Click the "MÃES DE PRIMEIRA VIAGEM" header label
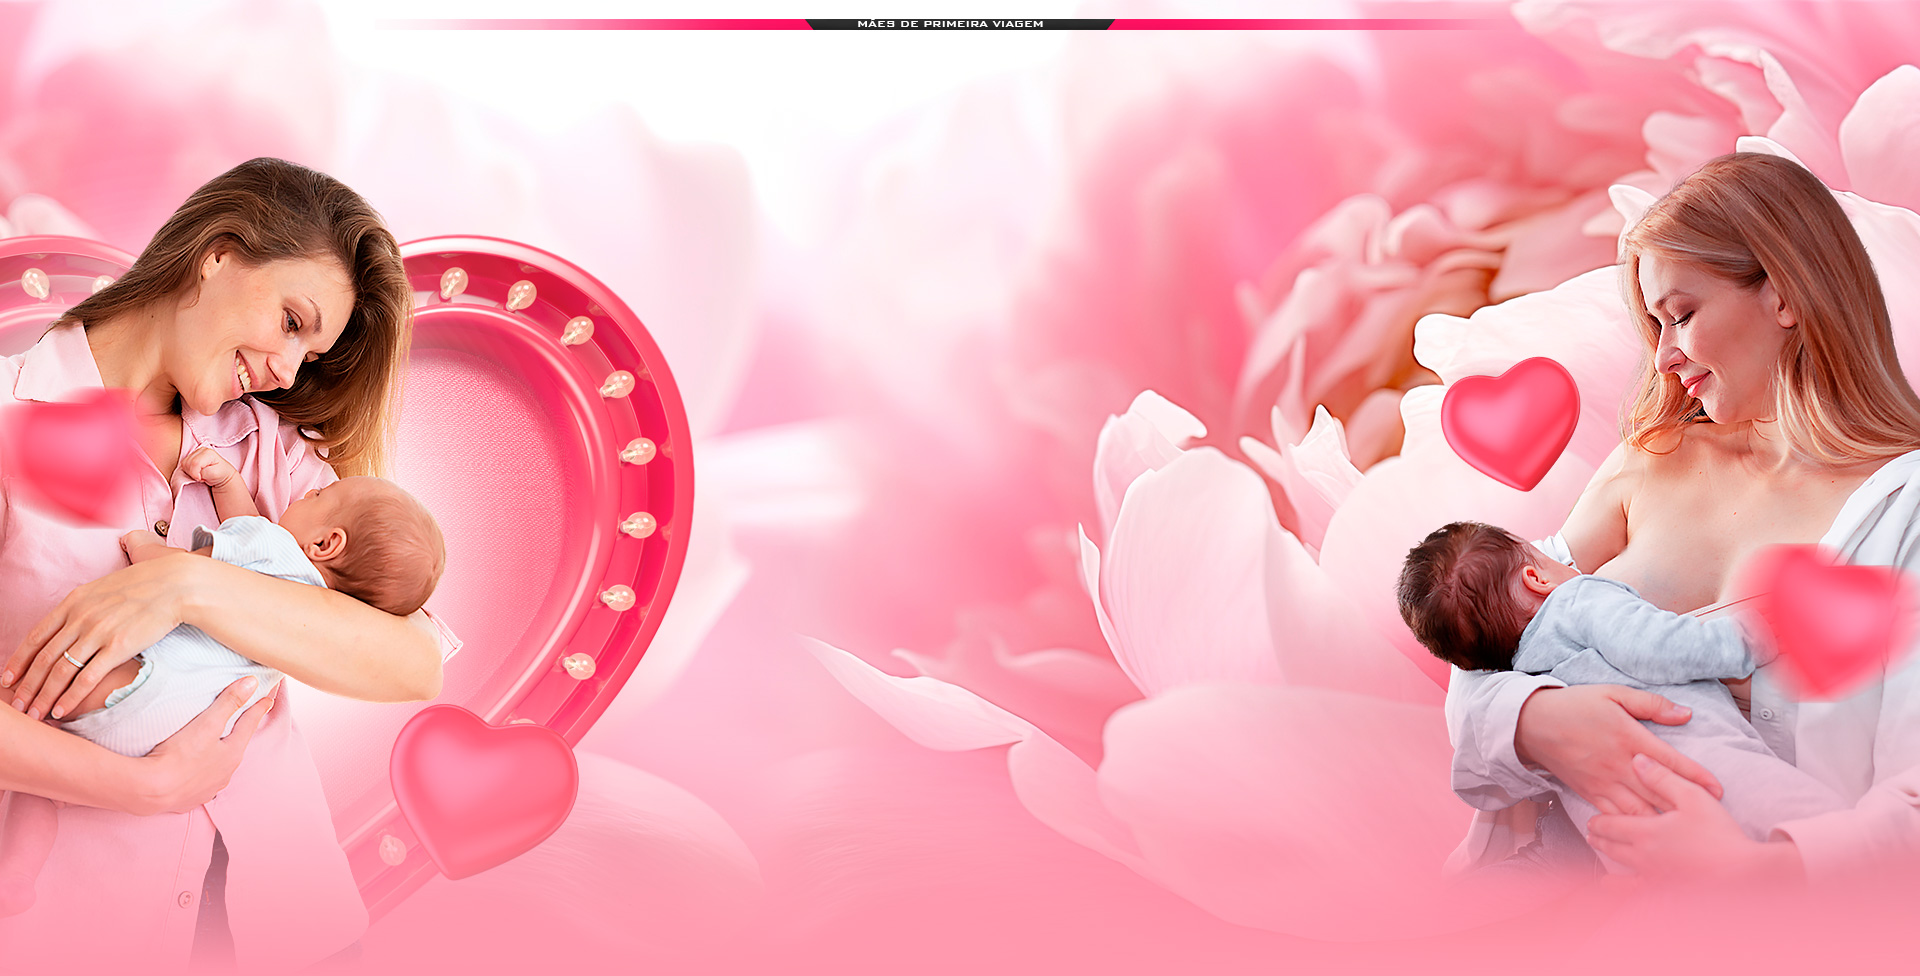 [950, 24]
